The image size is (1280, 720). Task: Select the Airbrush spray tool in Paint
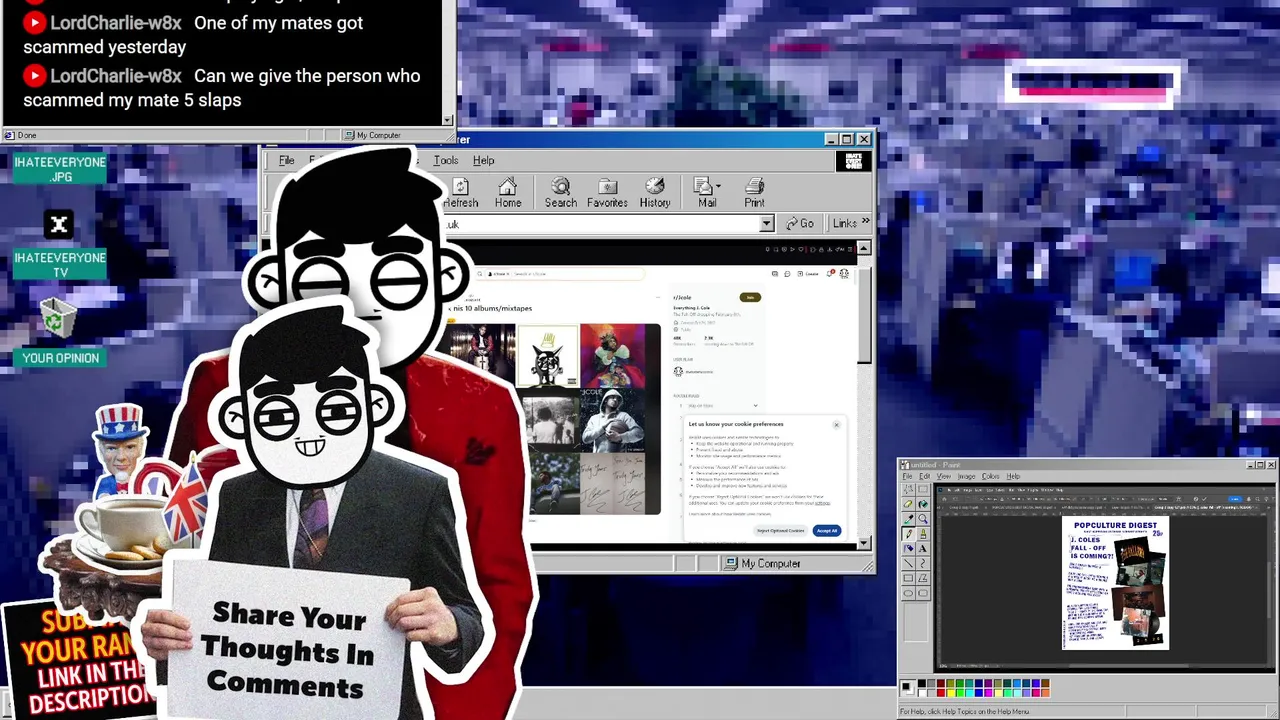[908, 549]
